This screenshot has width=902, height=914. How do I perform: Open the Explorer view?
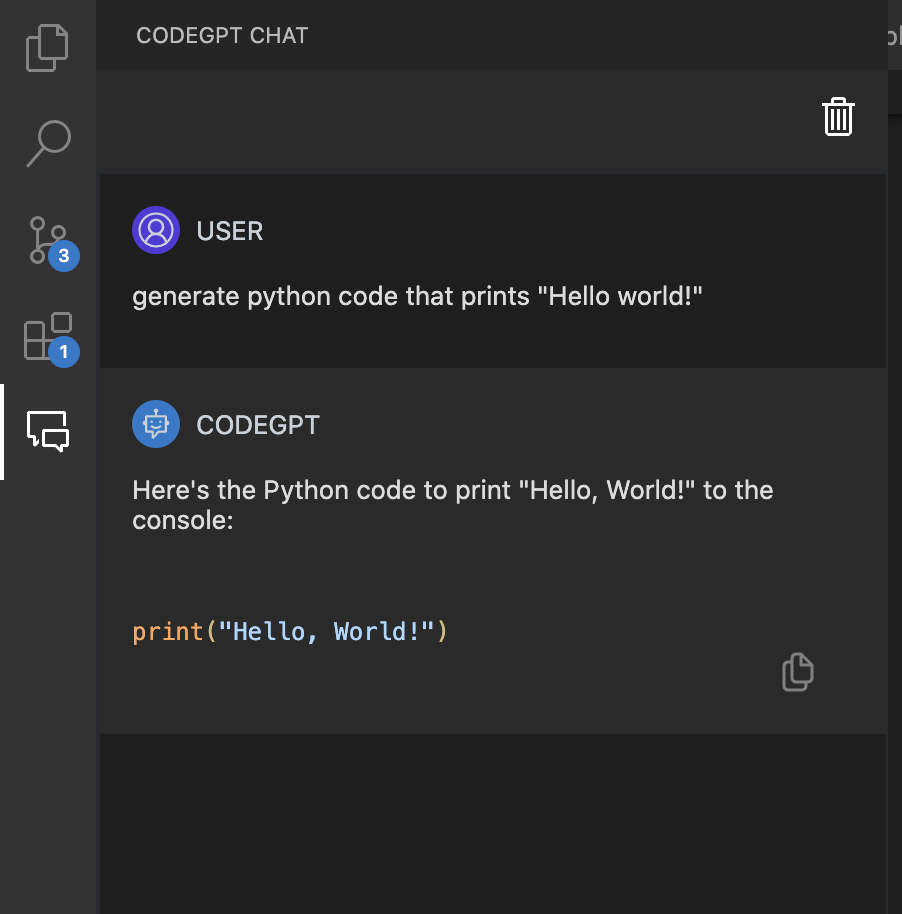point(47,46)
